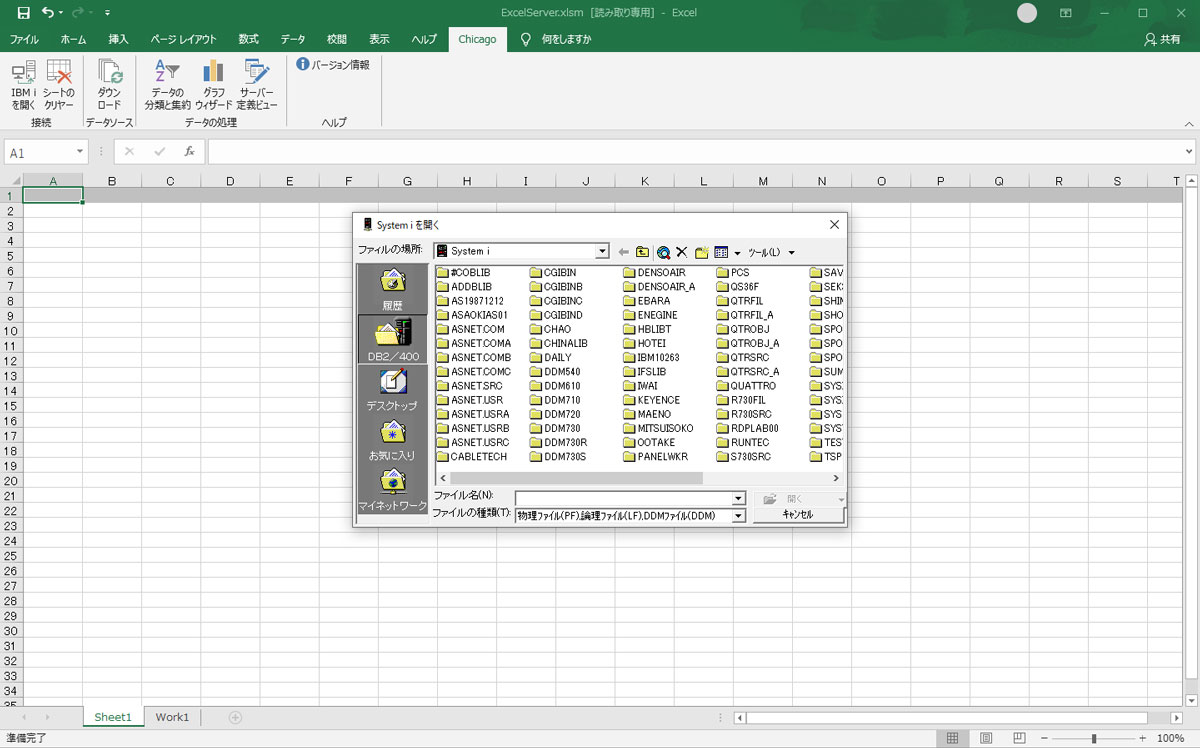1200x748 pixels.
Task: Close the System i を開く dialog
Action: 834,225
